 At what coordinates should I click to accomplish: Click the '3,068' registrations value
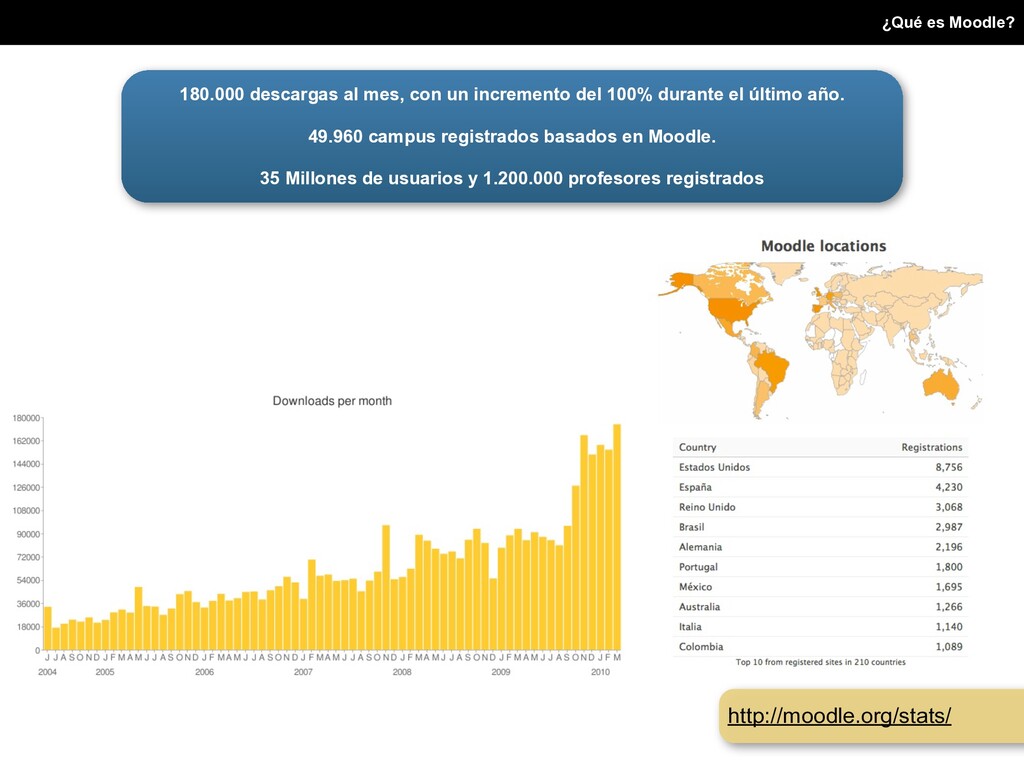click(x=949, y=507)
